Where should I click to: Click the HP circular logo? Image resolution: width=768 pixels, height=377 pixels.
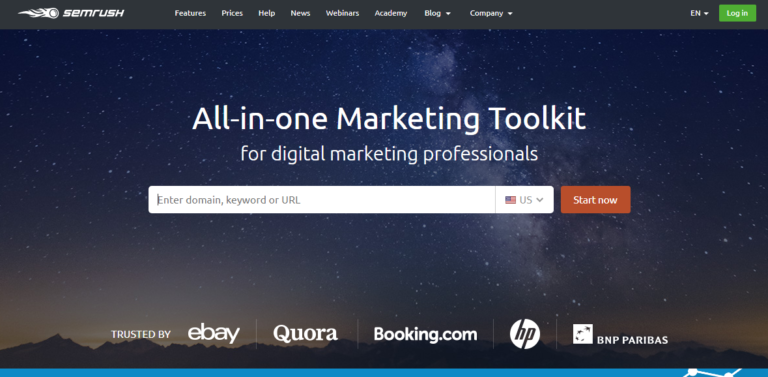coord(525,334)
